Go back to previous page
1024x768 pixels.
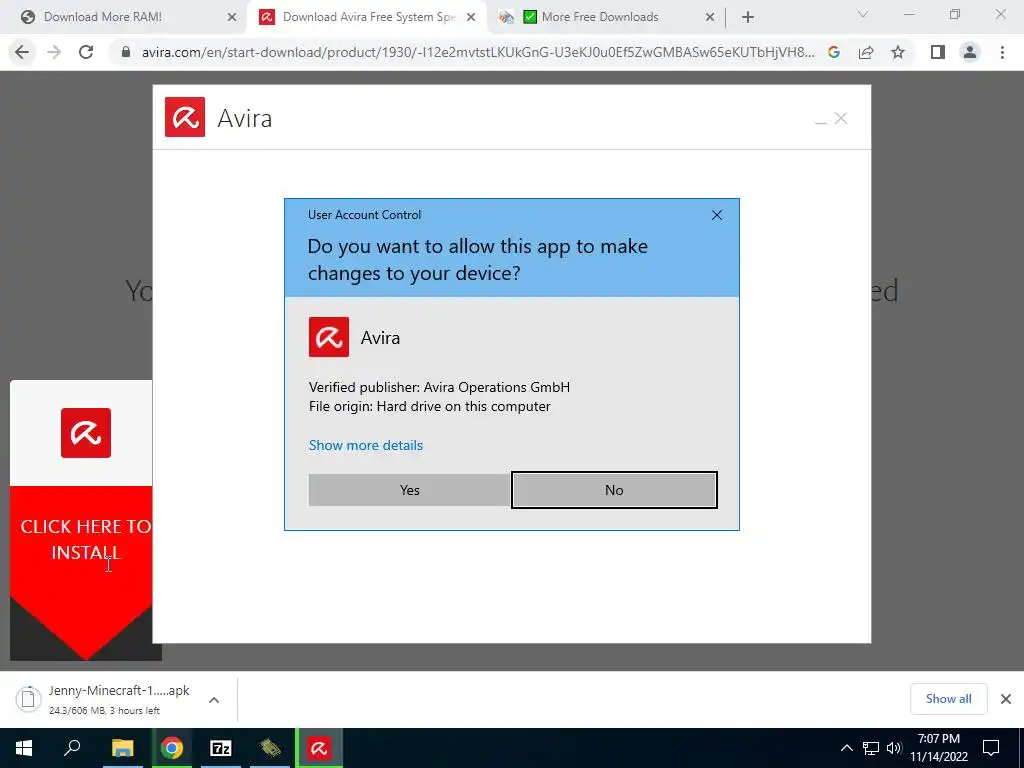(22, 52)
